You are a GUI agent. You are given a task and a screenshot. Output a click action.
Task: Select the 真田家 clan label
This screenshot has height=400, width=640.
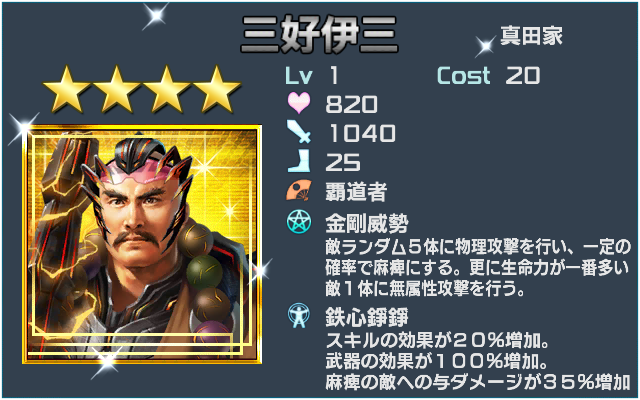coord(531,36)
